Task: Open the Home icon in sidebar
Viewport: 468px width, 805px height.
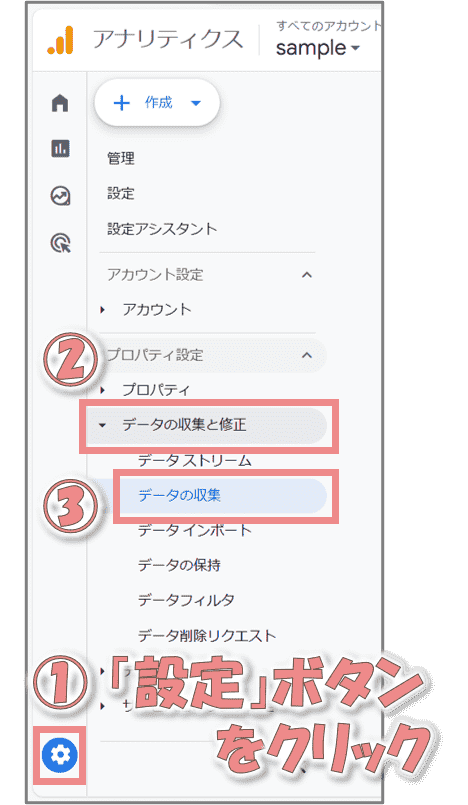Action: 60,103
